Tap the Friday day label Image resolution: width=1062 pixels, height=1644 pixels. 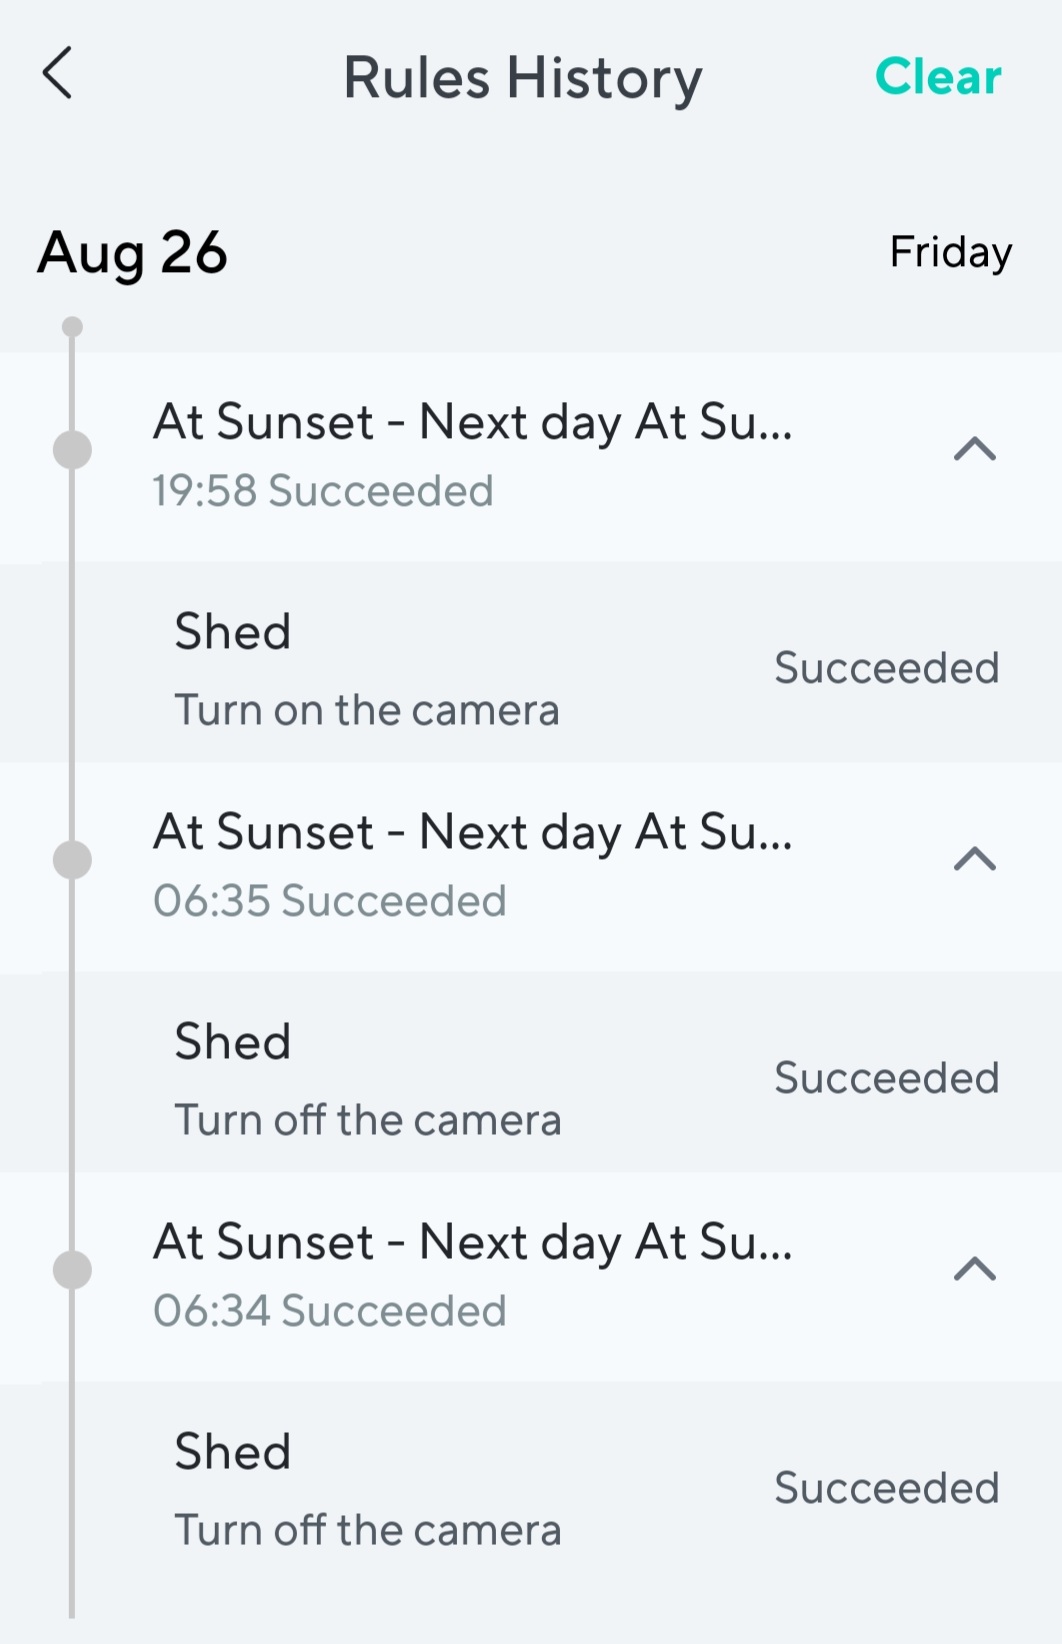[x=950, y=252]
